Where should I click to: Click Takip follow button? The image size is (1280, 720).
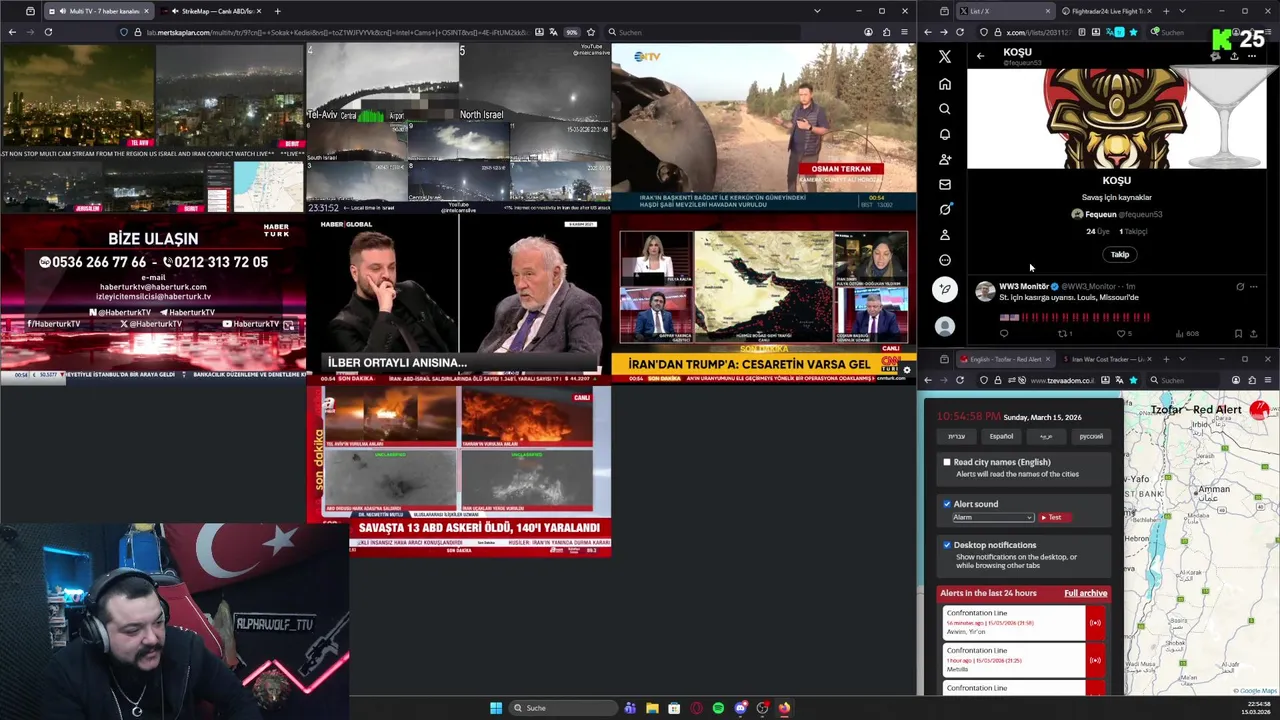[x=1119, y=254]
